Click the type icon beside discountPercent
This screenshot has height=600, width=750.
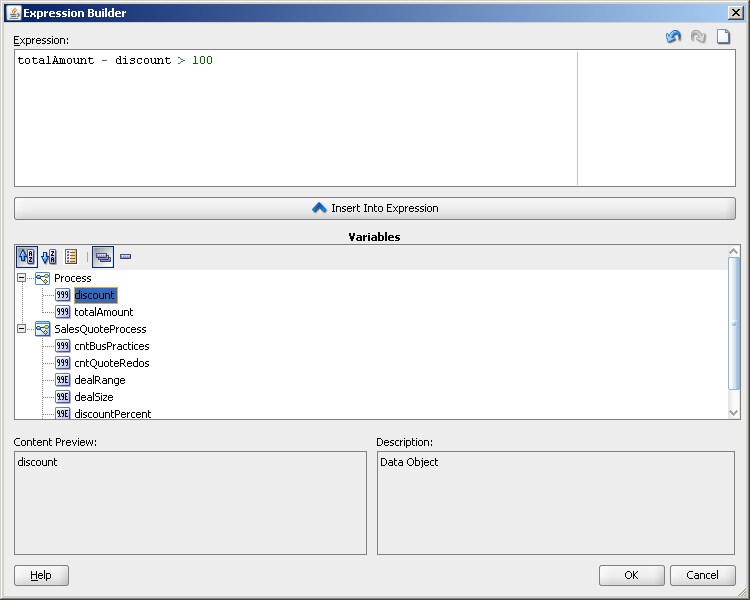(63, 413)
